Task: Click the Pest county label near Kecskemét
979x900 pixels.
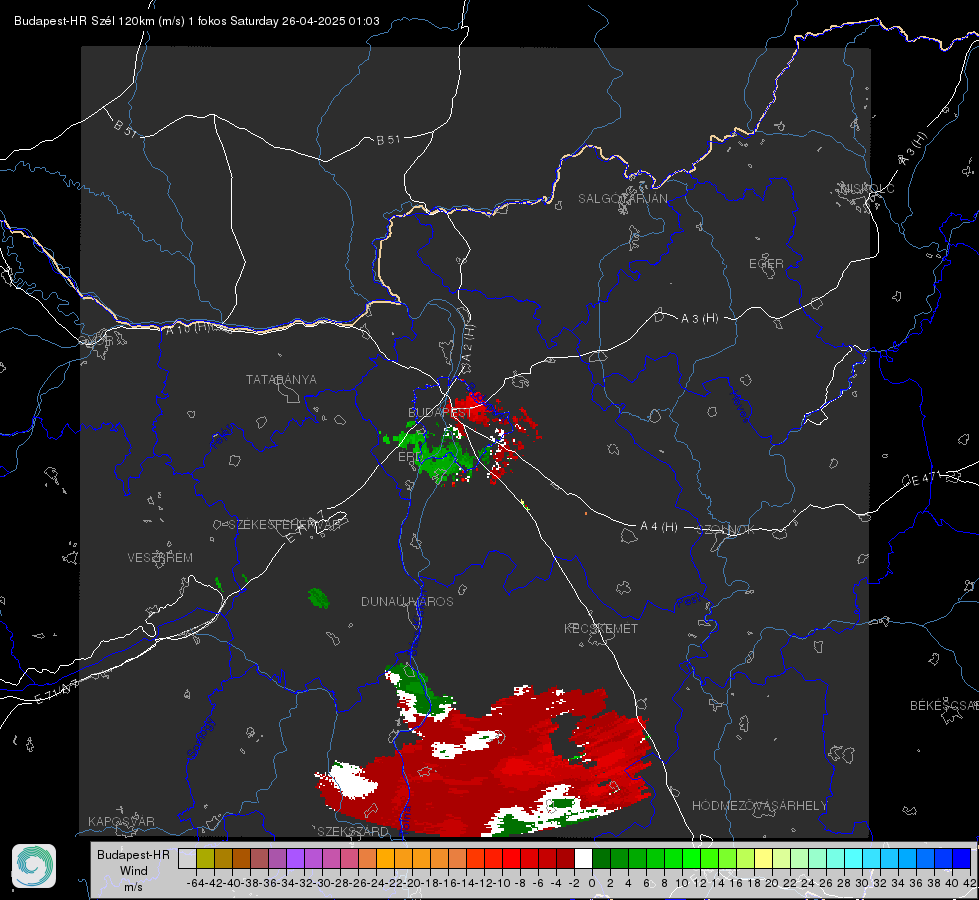Action: pyautogui.click(x=689, y=602)
